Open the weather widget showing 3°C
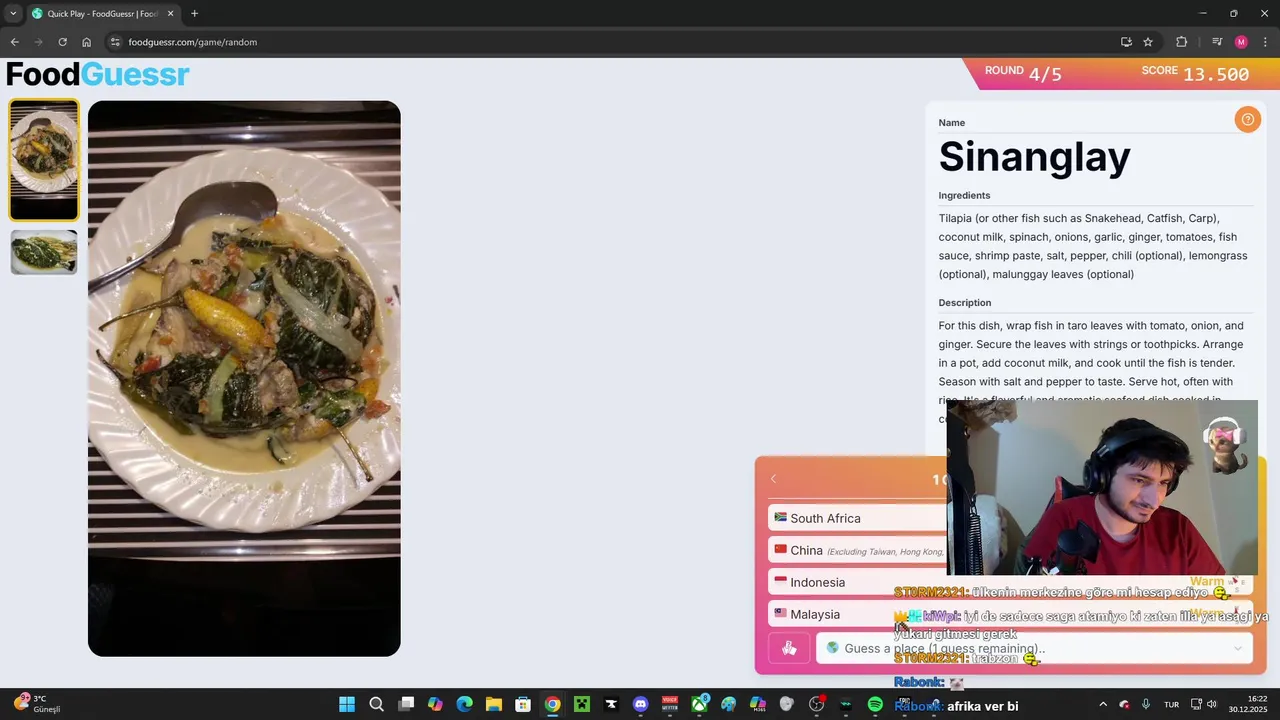 pos(36,704)
